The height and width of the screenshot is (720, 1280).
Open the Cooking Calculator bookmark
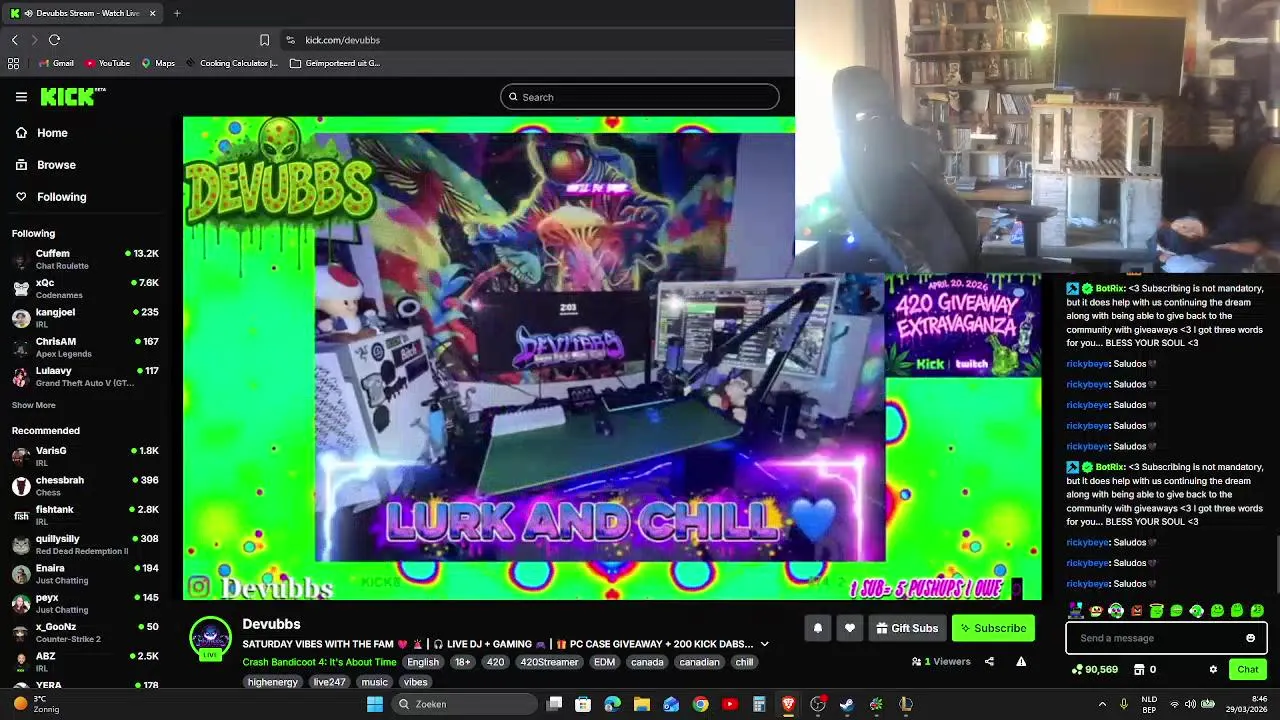(232, 63)
